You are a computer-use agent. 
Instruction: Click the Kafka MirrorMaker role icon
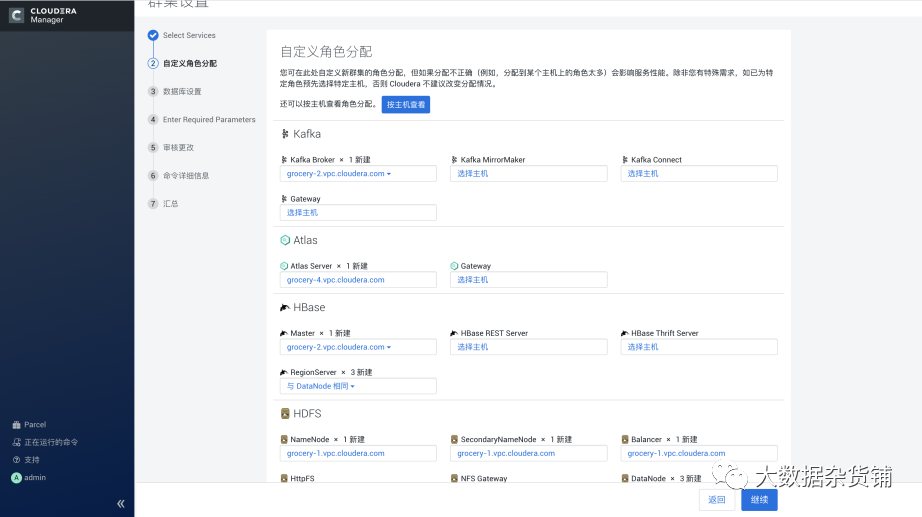pyautogui.click(x=455, y=159)
